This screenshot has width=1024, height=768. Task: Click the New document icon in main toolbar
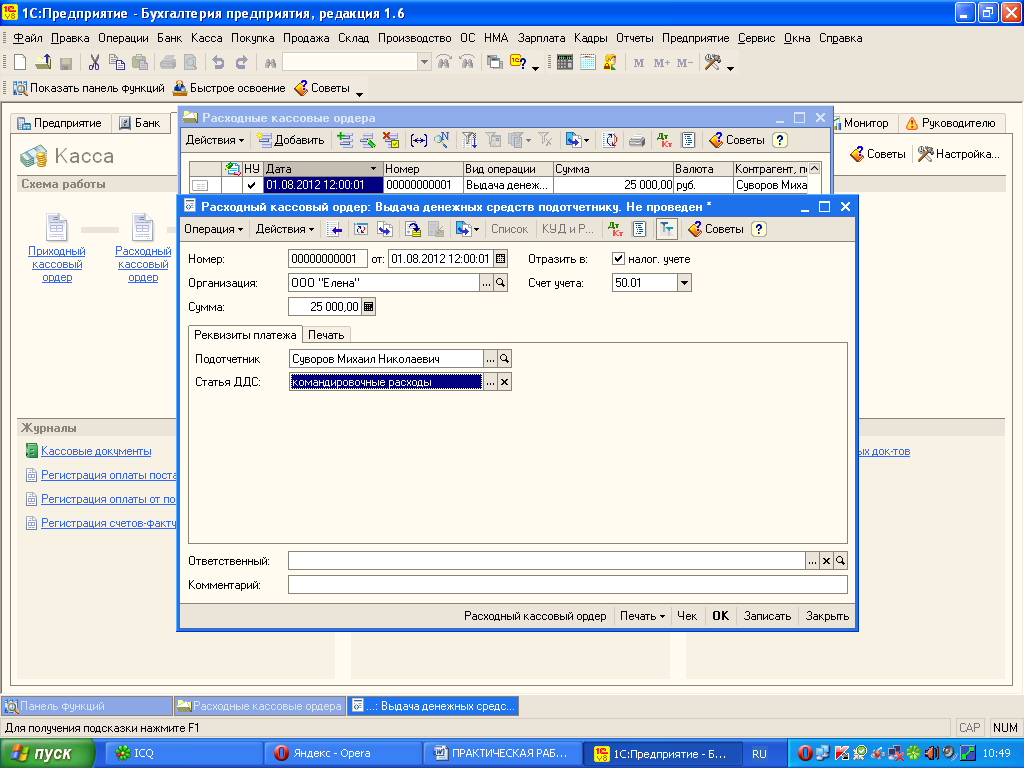pyautogui.click(x=20, y=63)
